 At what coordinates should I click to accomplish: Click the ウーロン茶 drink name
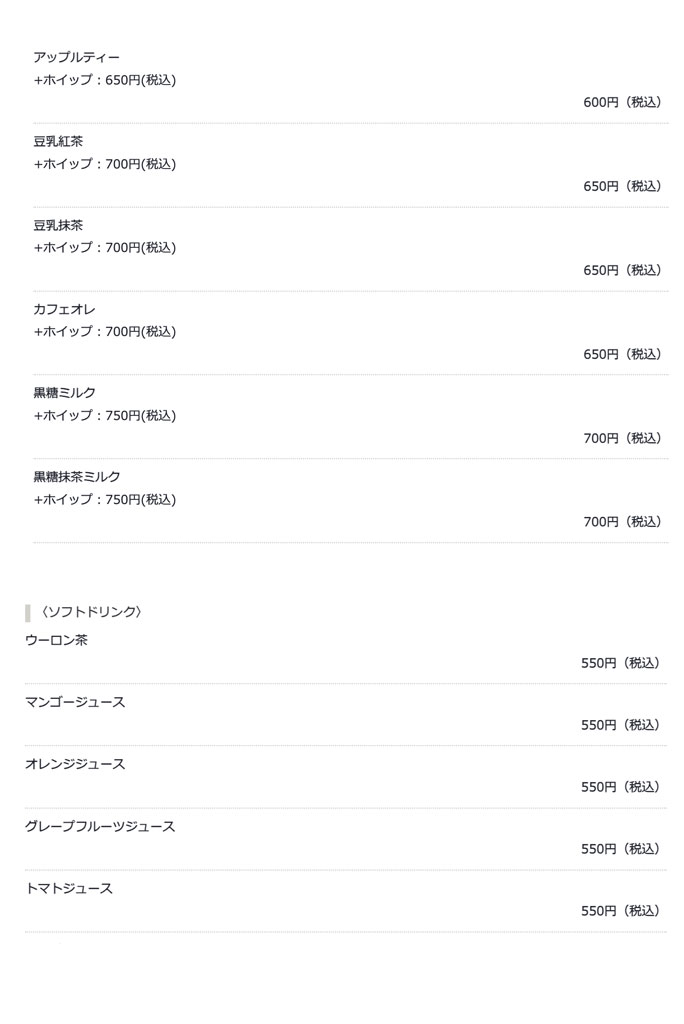point(56,640)
